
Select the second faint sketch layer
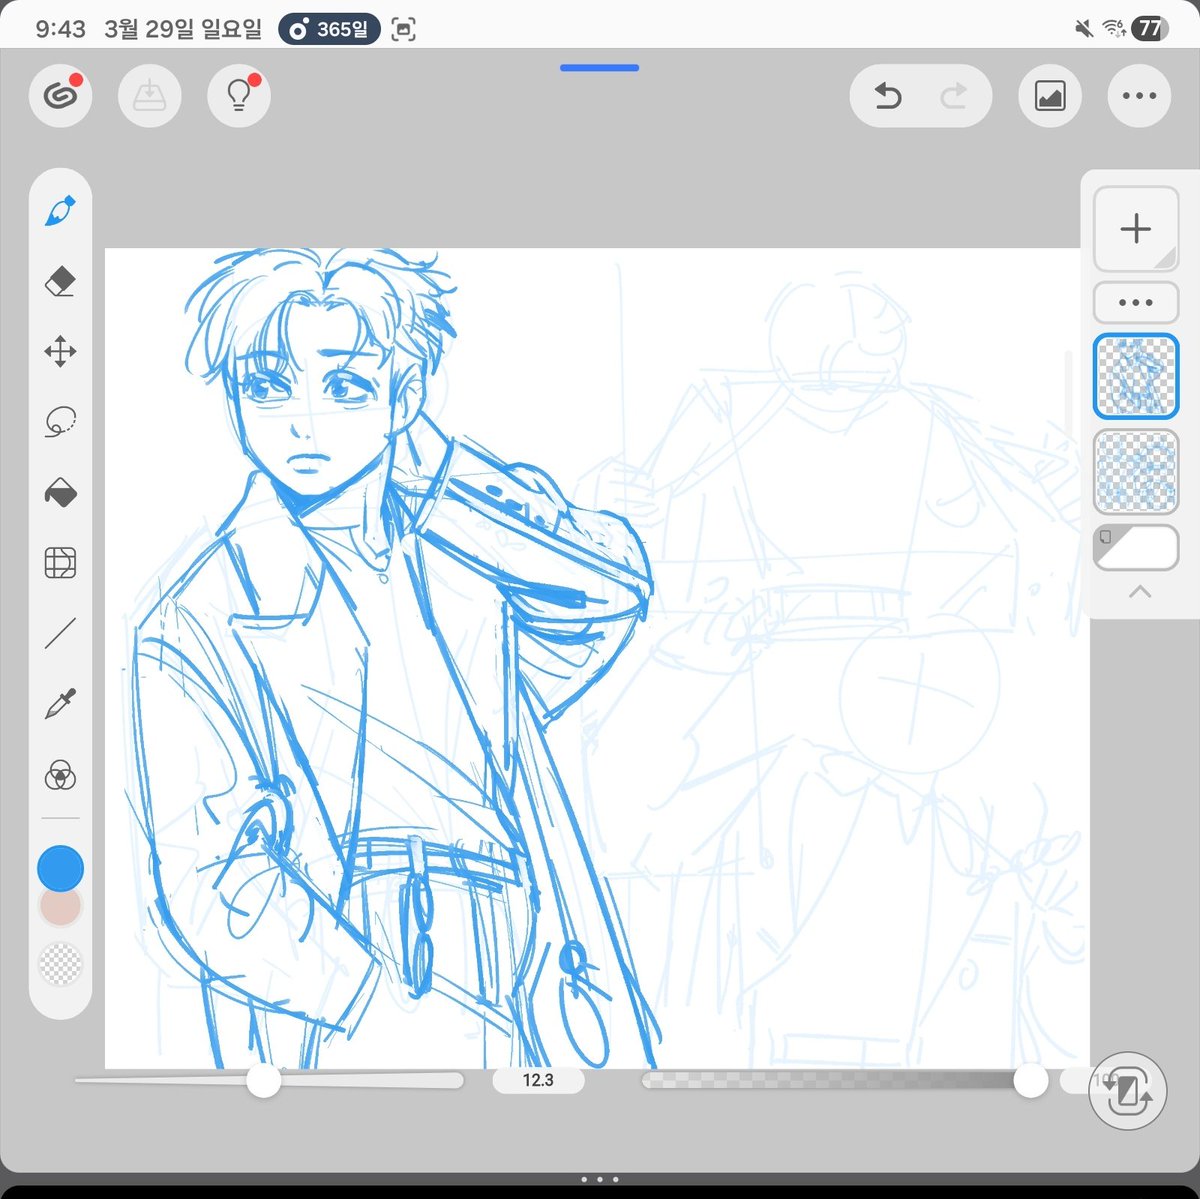click(x=1136, y=472)
